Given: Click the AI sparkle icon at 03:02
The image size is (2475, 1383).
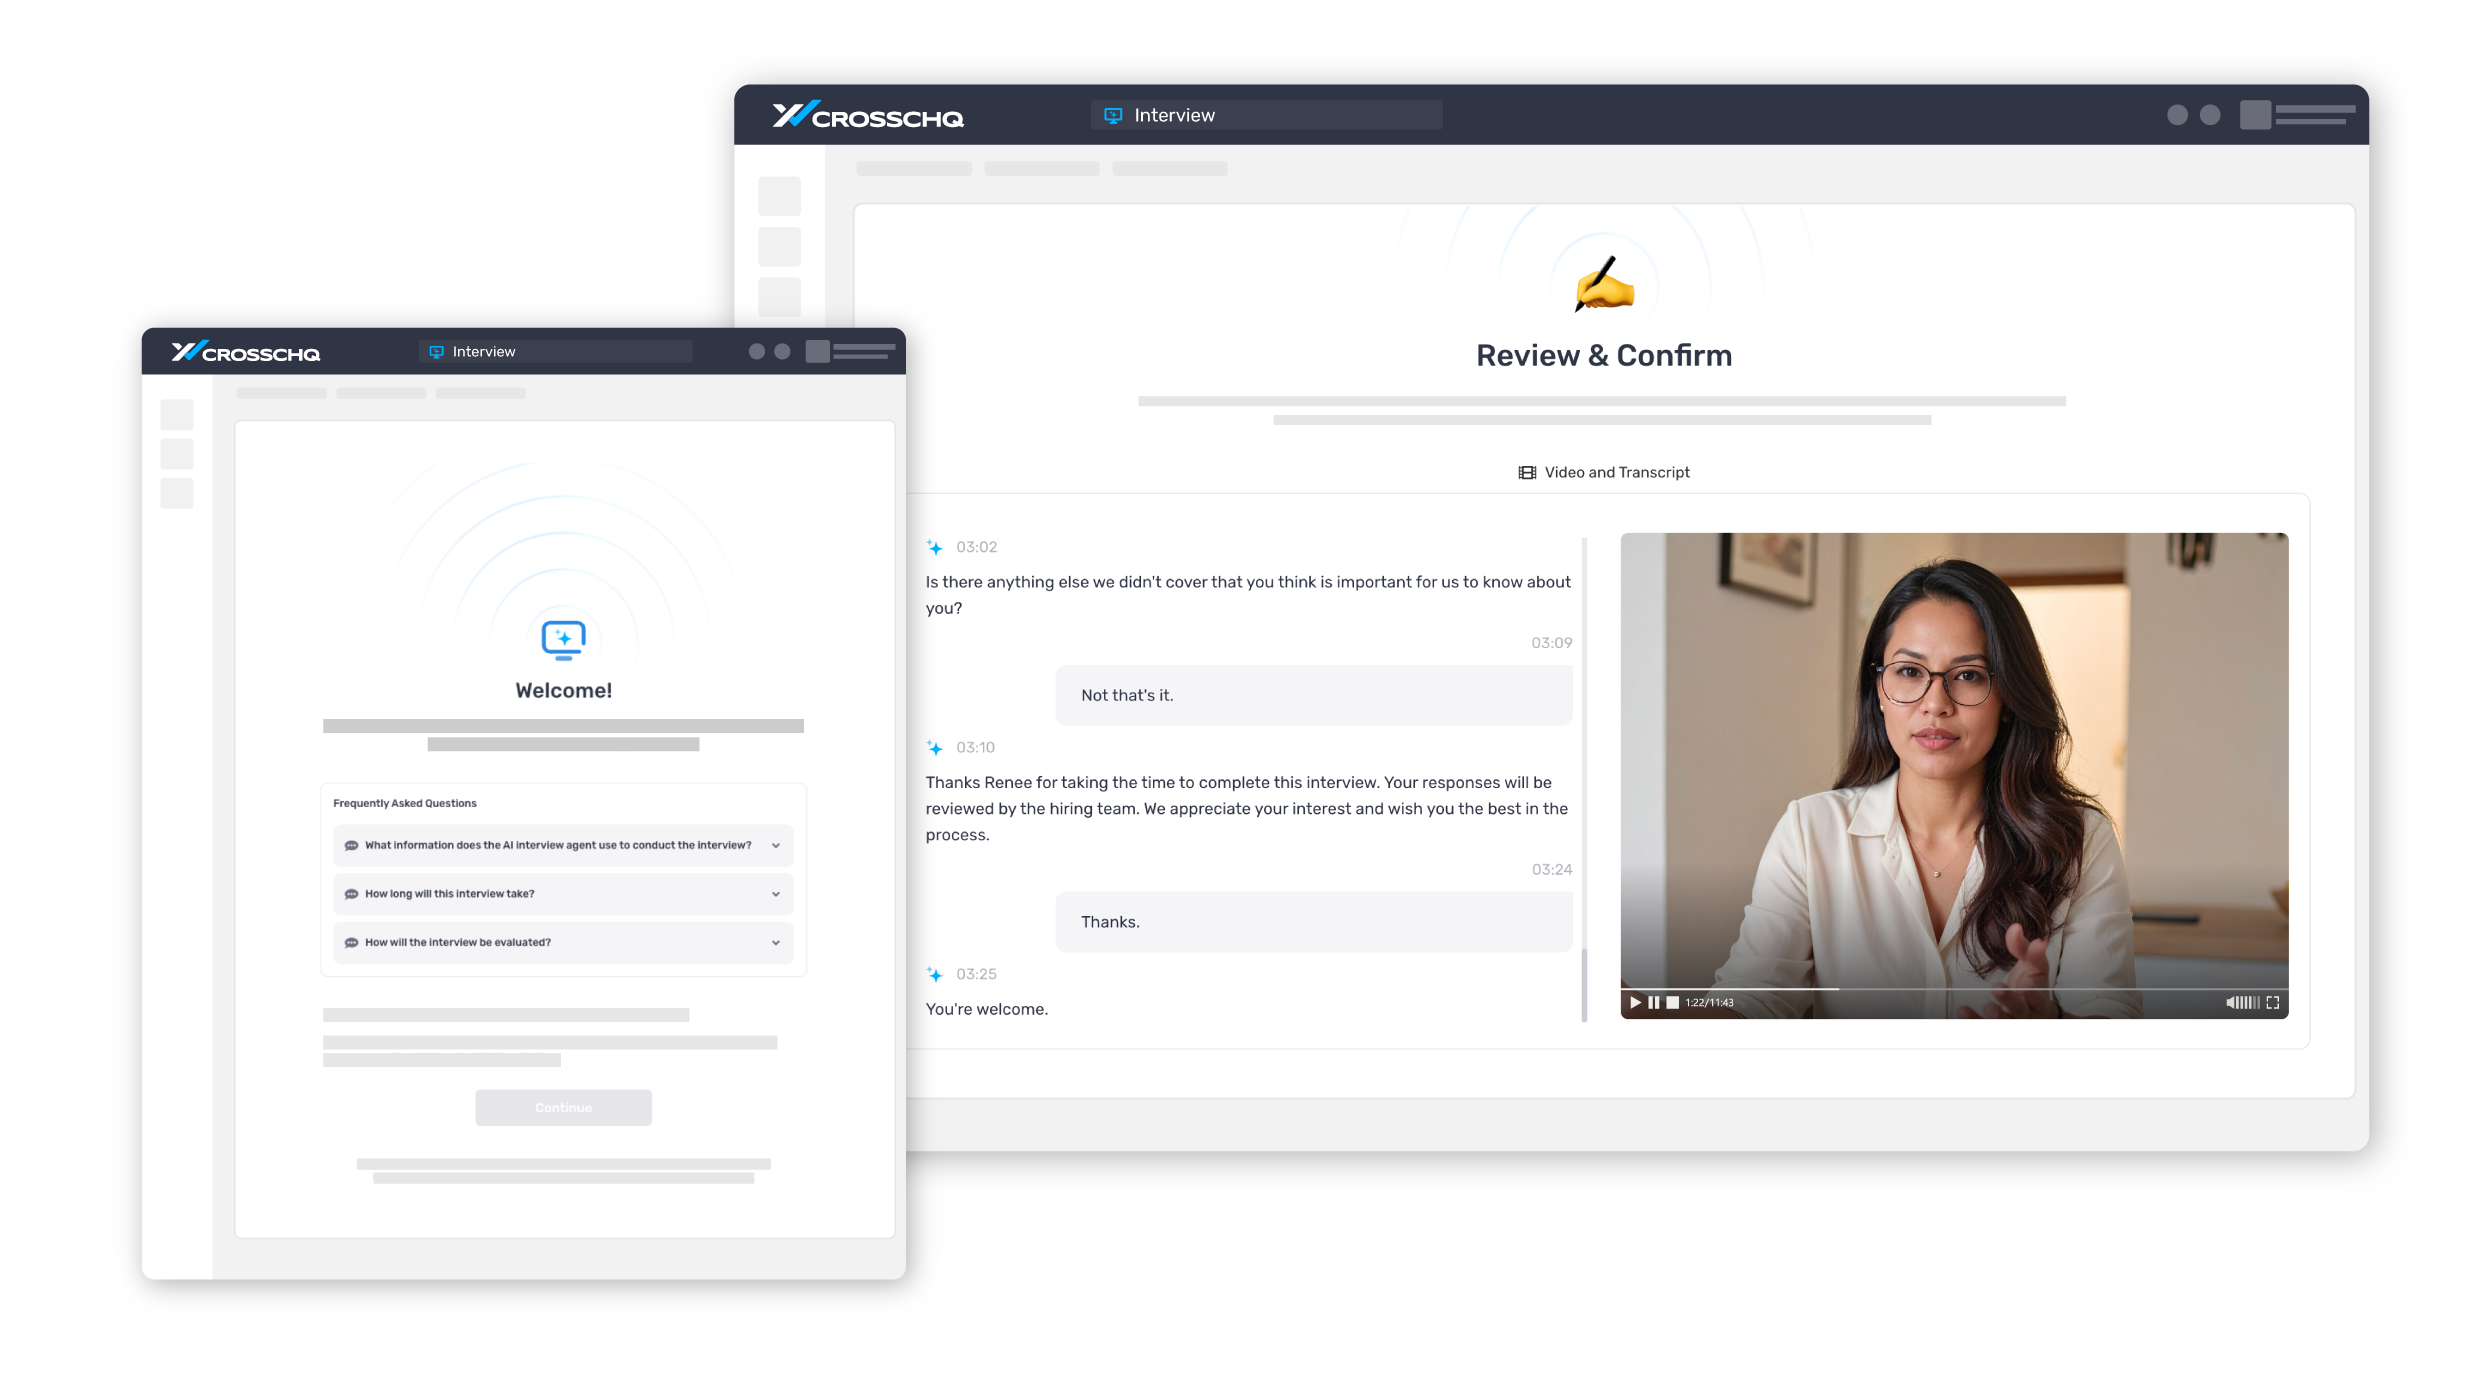Looking at the screenshot, I should coord(934,547).
